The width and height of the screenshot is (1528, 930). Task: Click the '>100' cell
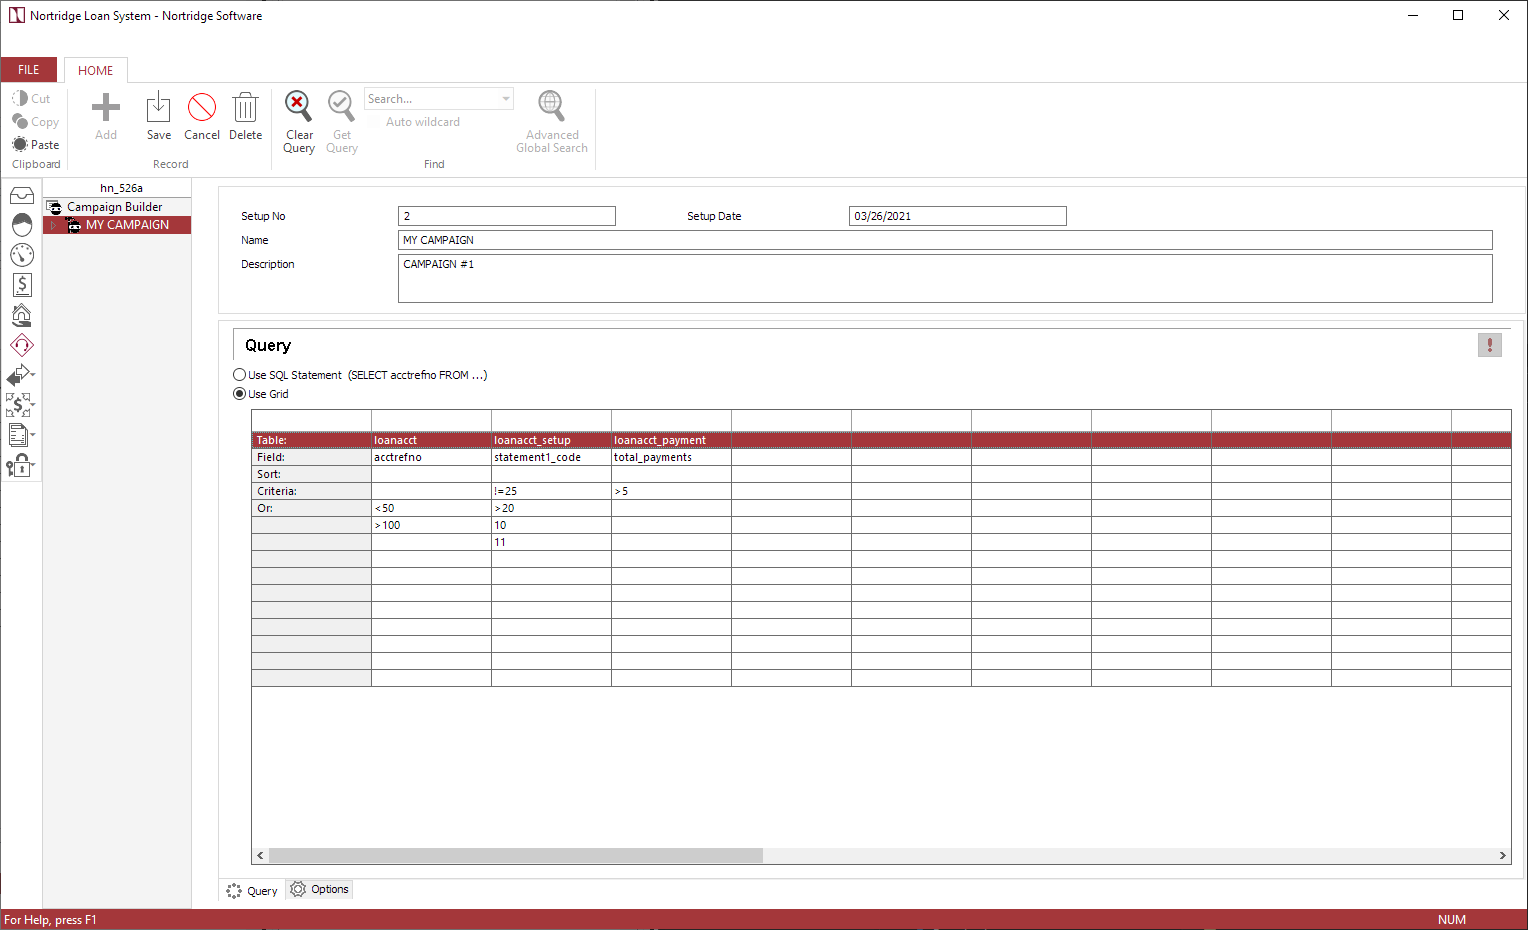(431, 525)
